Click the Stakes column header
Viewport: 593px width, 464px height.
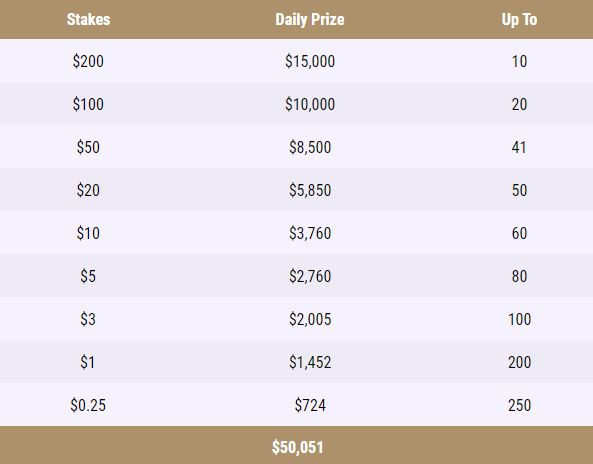point(88,19)
